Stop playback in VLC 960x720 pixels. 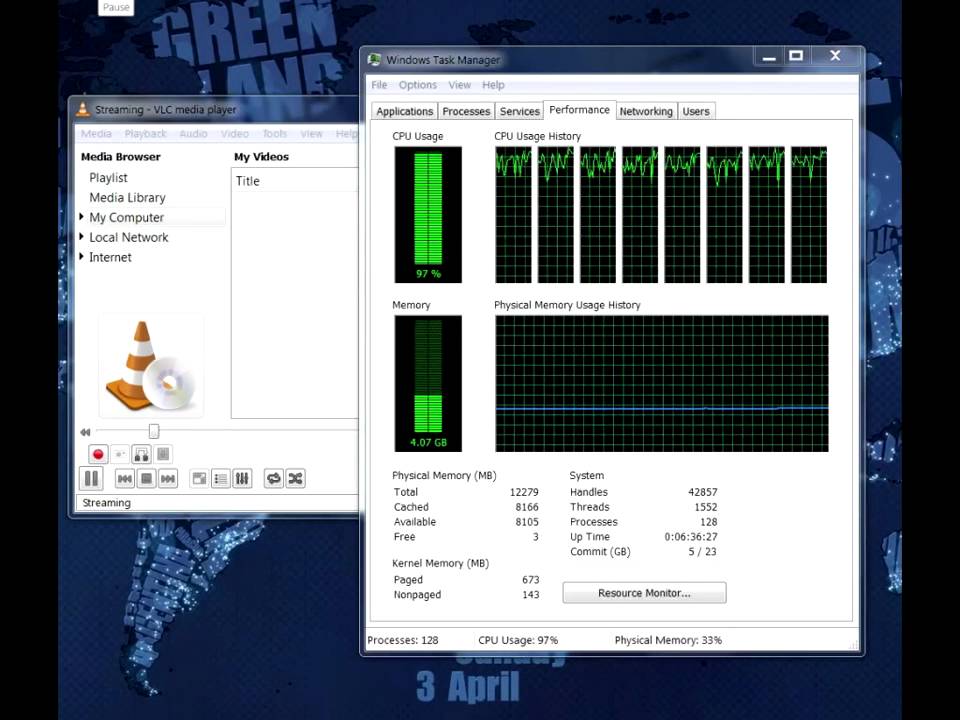[x=146, y=479]
